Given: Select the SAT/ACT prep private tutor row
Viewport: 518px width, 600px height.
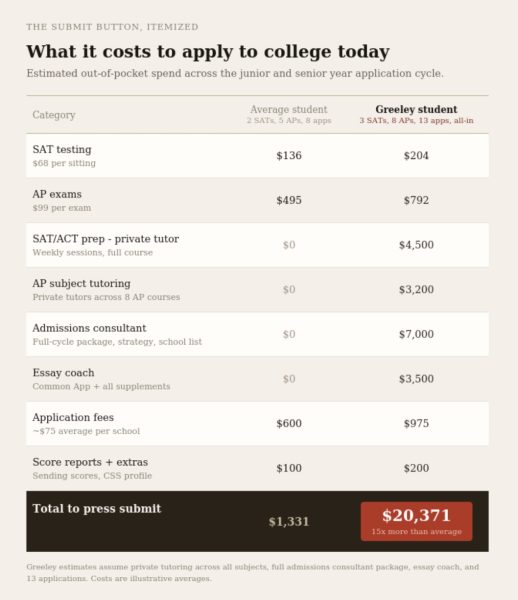Looking at the screenshot, I should [x=257, y=245].
